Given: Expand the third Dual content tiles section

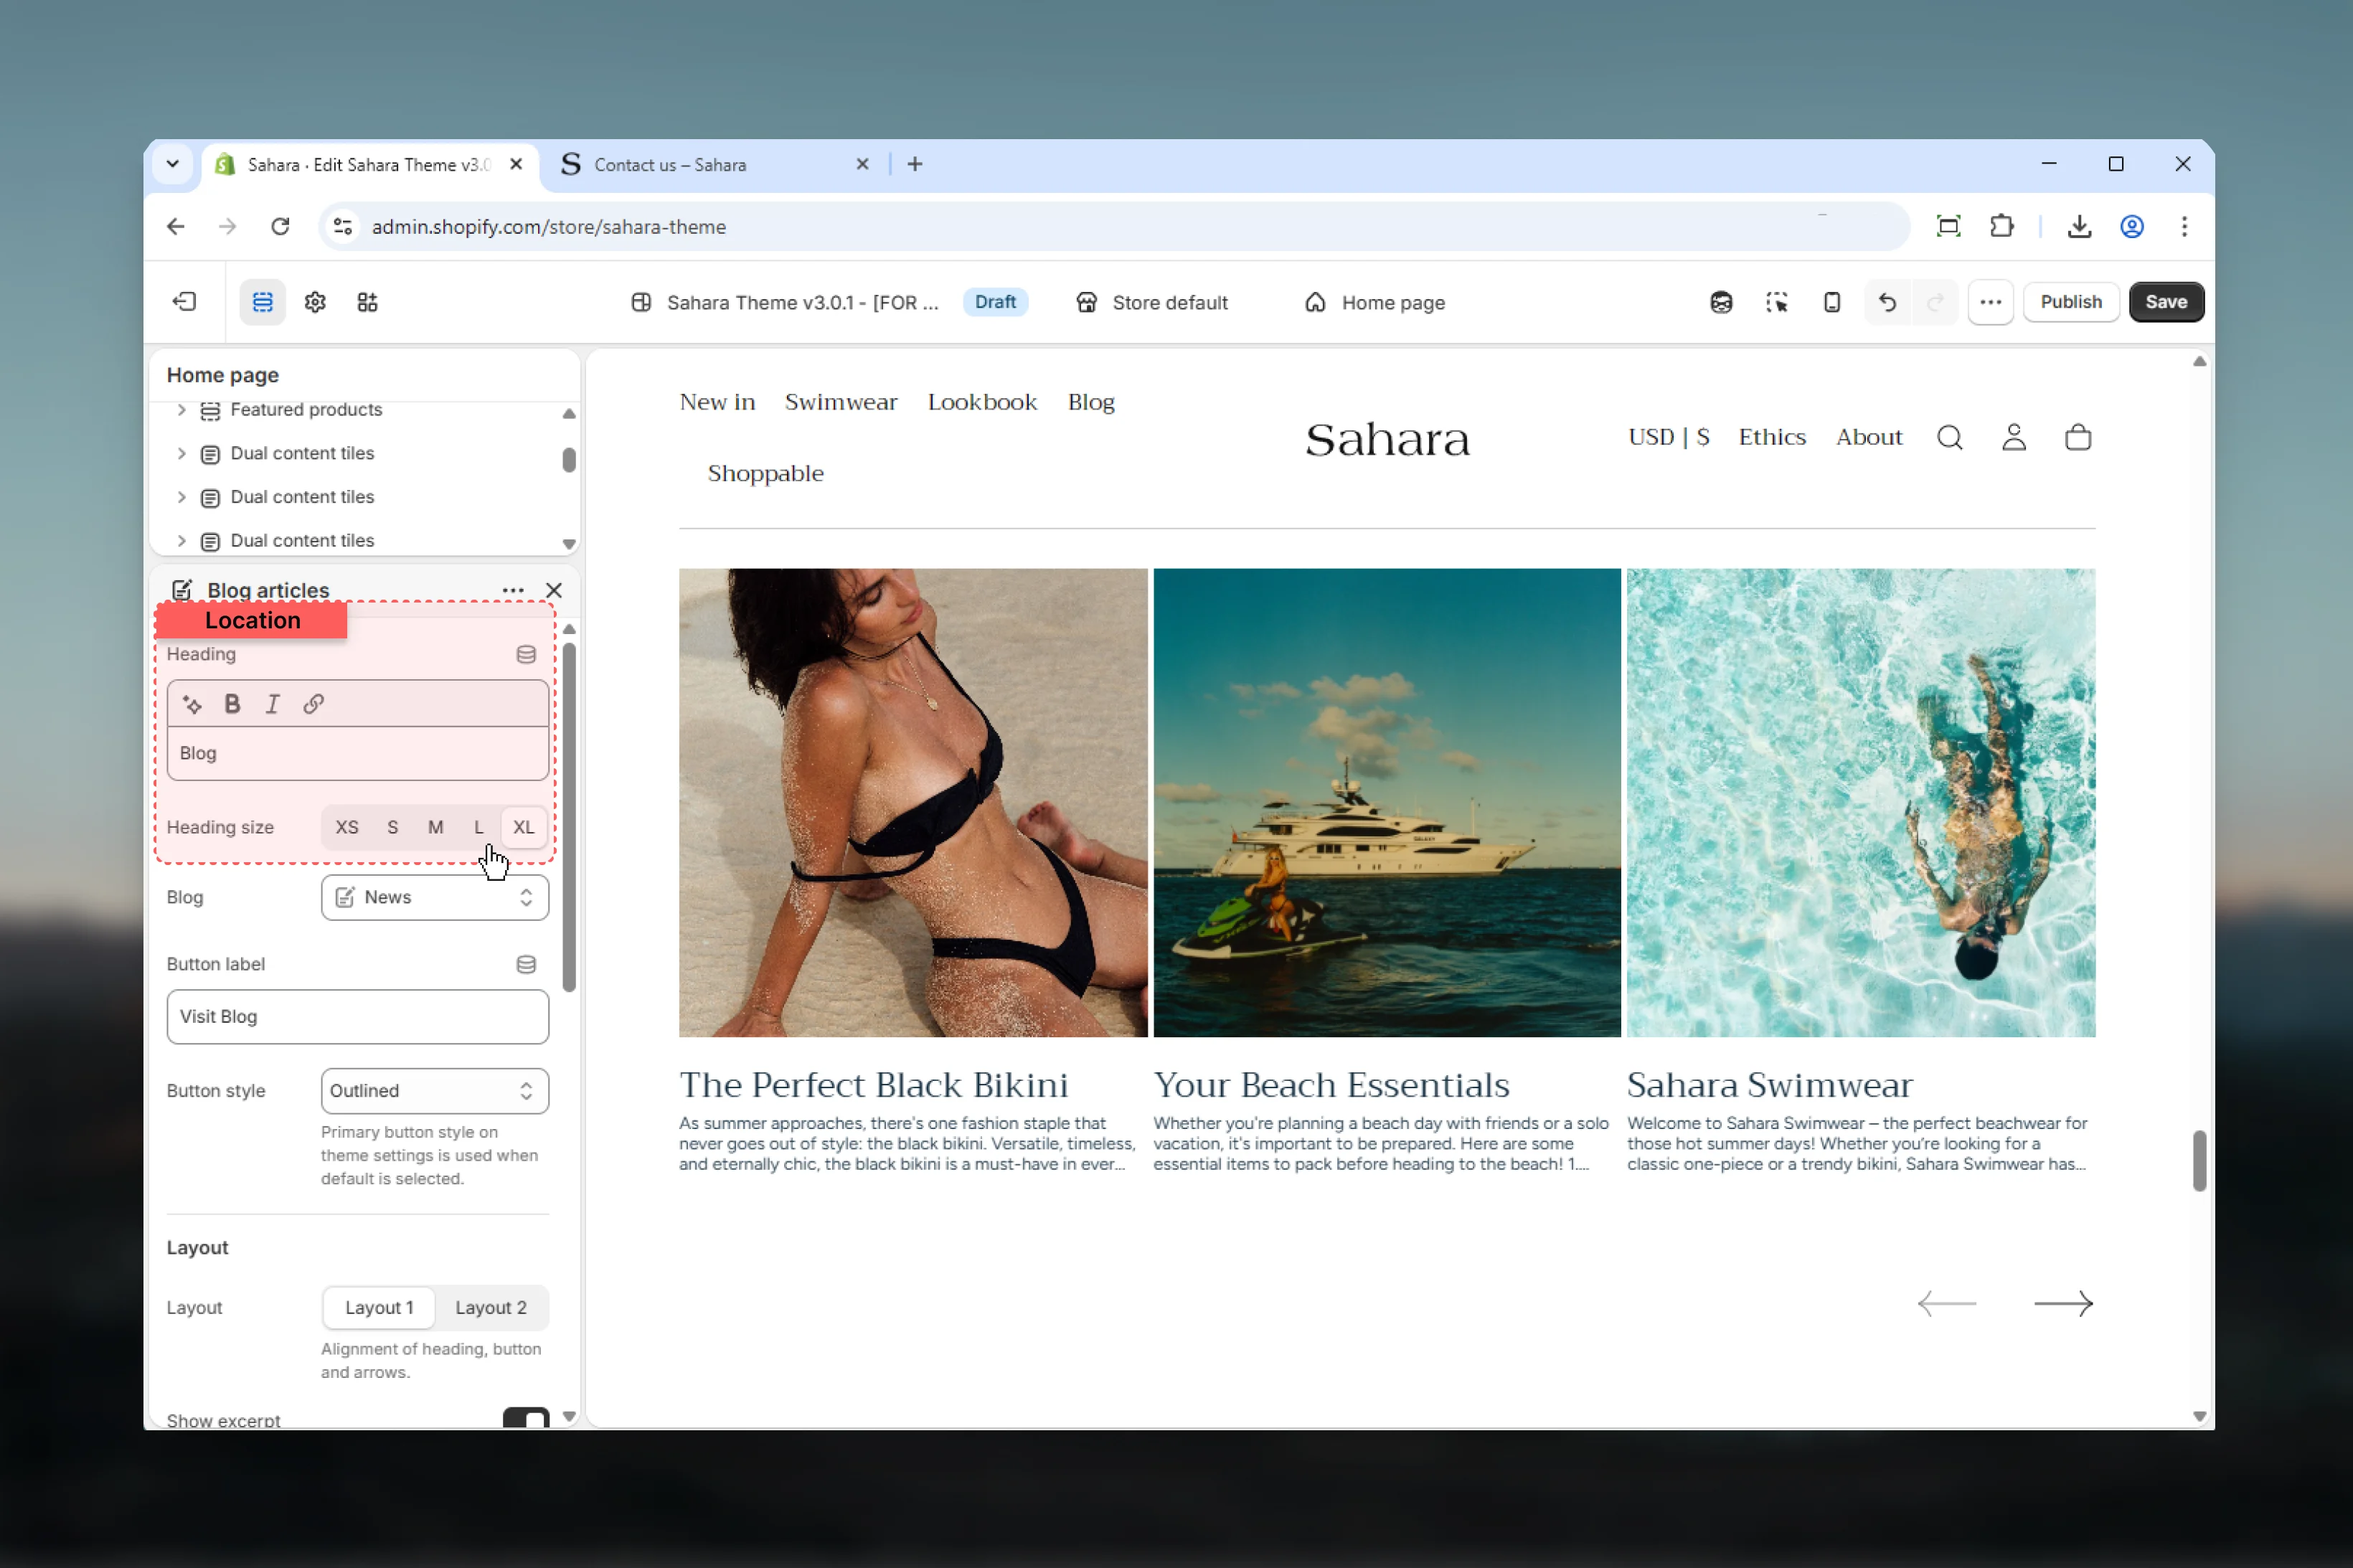Looking at the screenshot, I should point(181,540).
